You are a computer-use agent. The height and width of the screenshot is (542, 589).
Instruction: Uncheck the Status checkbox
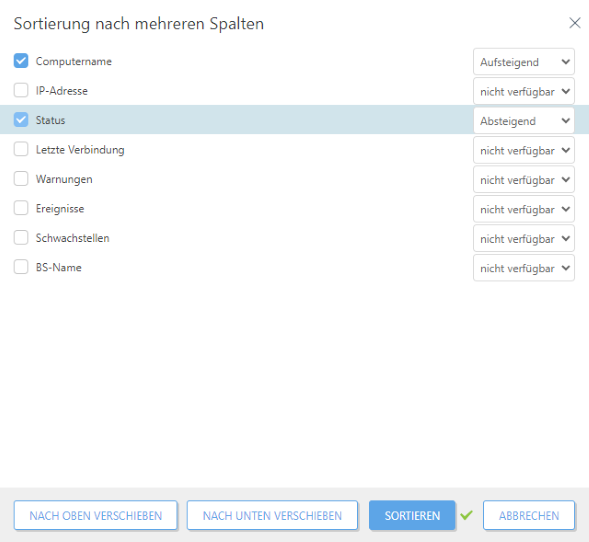coord(21,120)
